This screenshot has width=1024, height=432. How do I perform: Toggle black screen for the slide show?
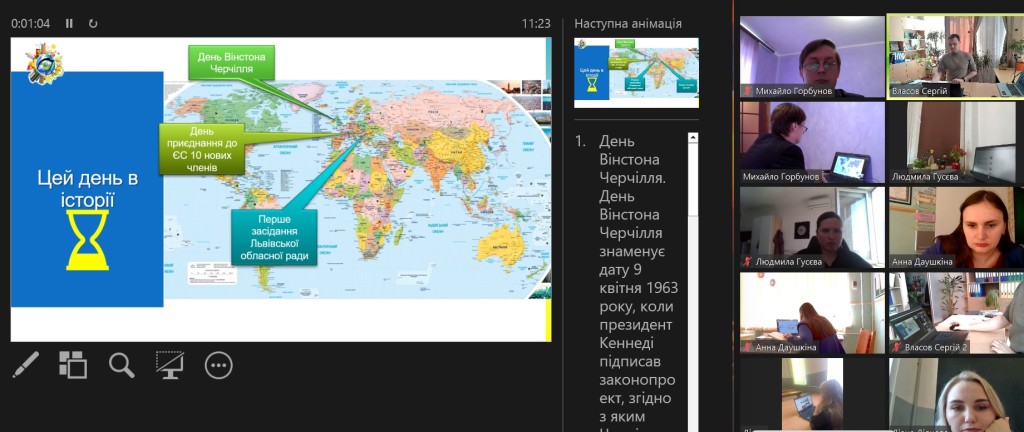point(169,365)
